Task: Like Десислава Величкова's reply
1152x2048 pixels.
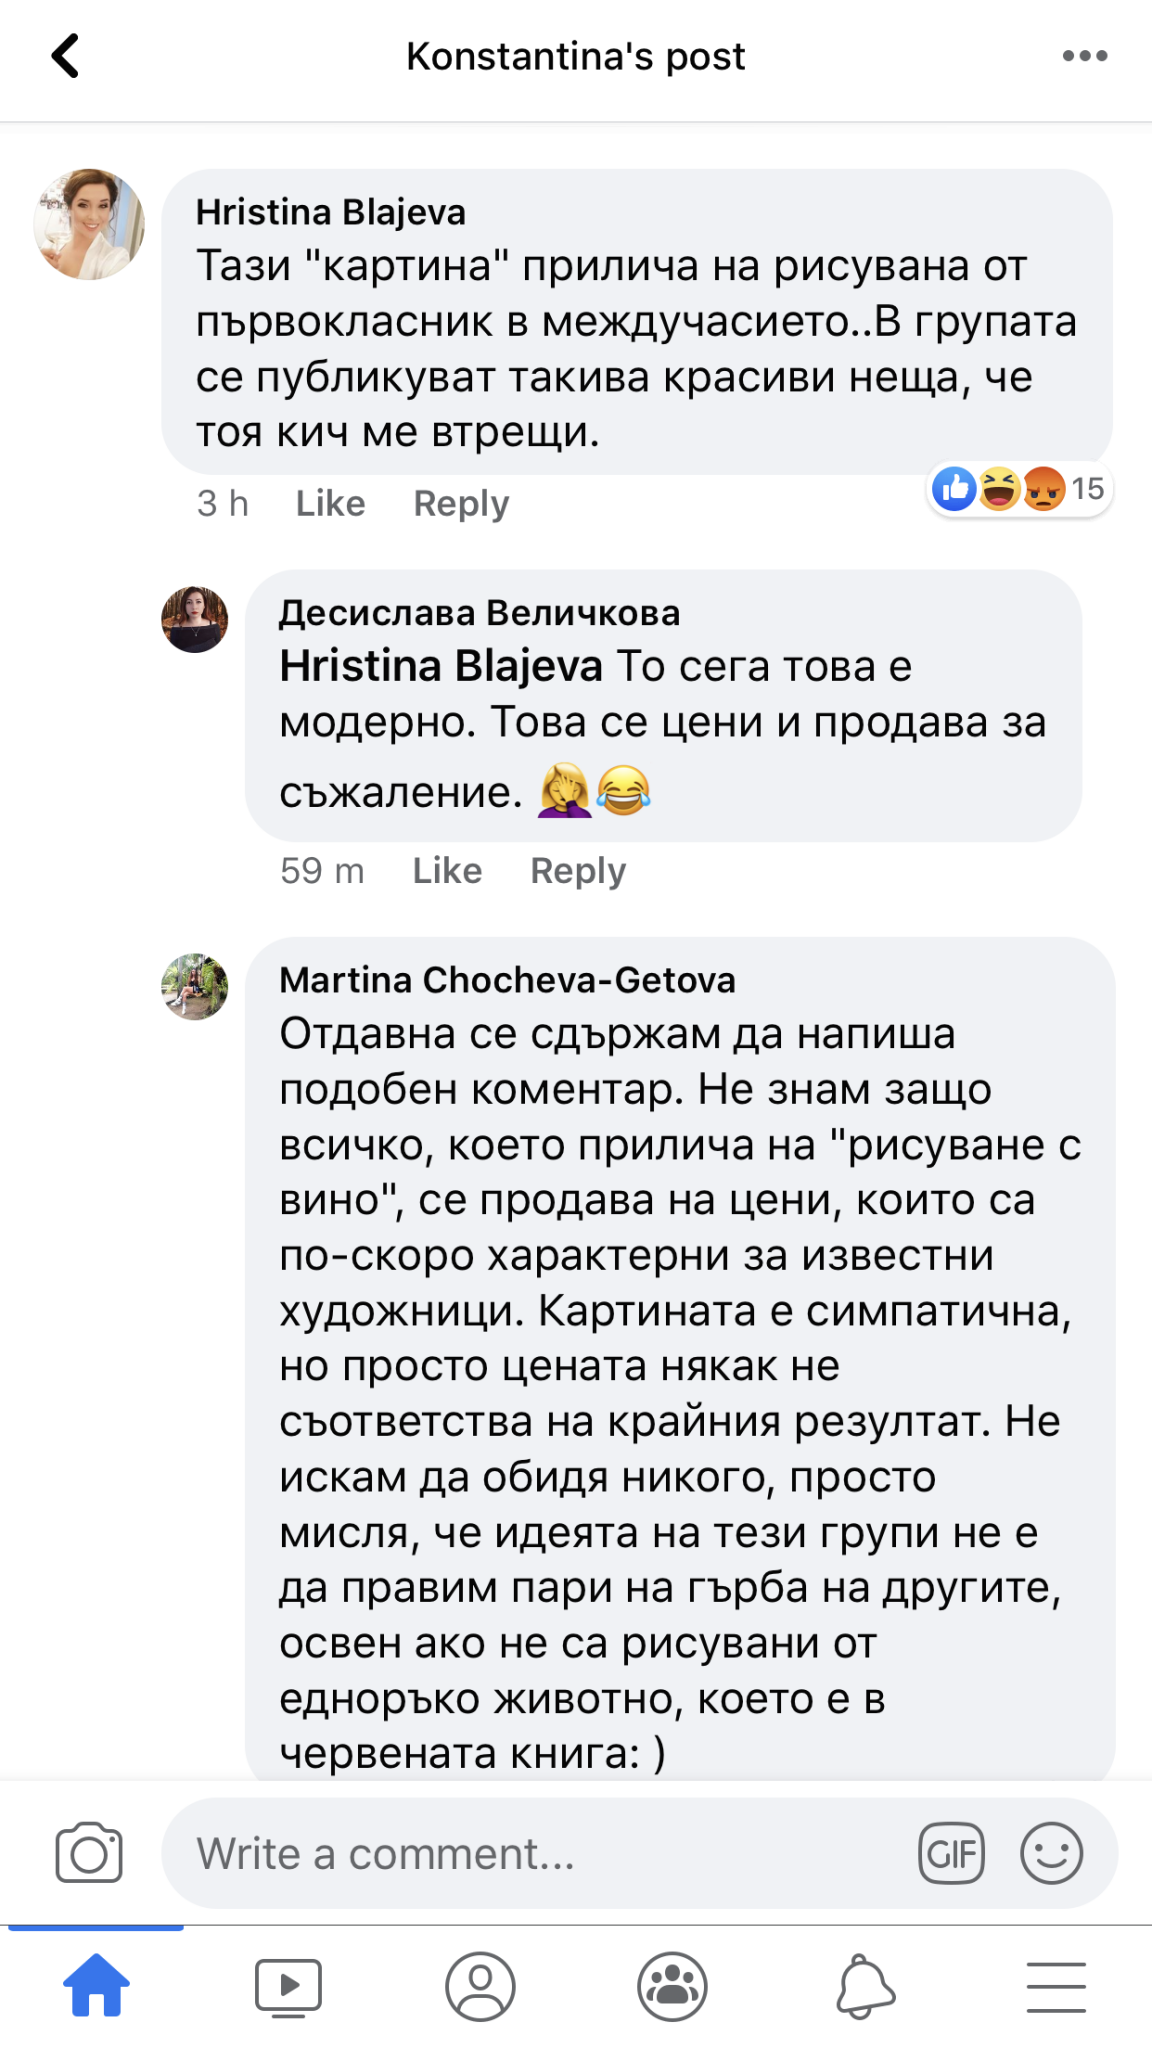Action: tap(447, 870)
